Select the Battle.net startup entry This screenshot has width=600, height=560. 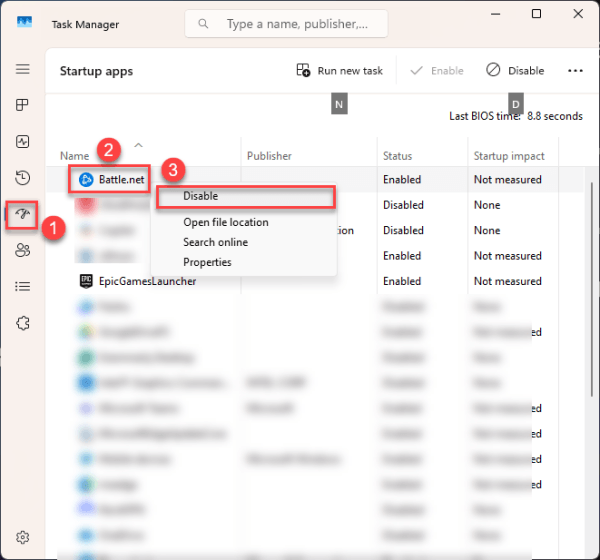(x=122, y=180)
